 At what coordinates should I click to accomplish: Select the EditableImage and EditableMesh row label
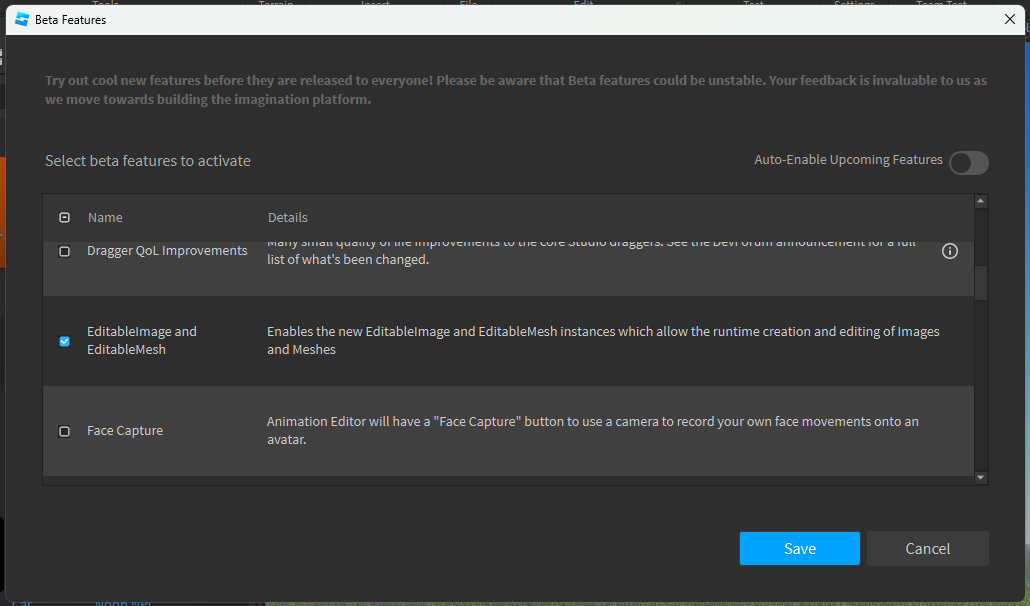[142, 341]
